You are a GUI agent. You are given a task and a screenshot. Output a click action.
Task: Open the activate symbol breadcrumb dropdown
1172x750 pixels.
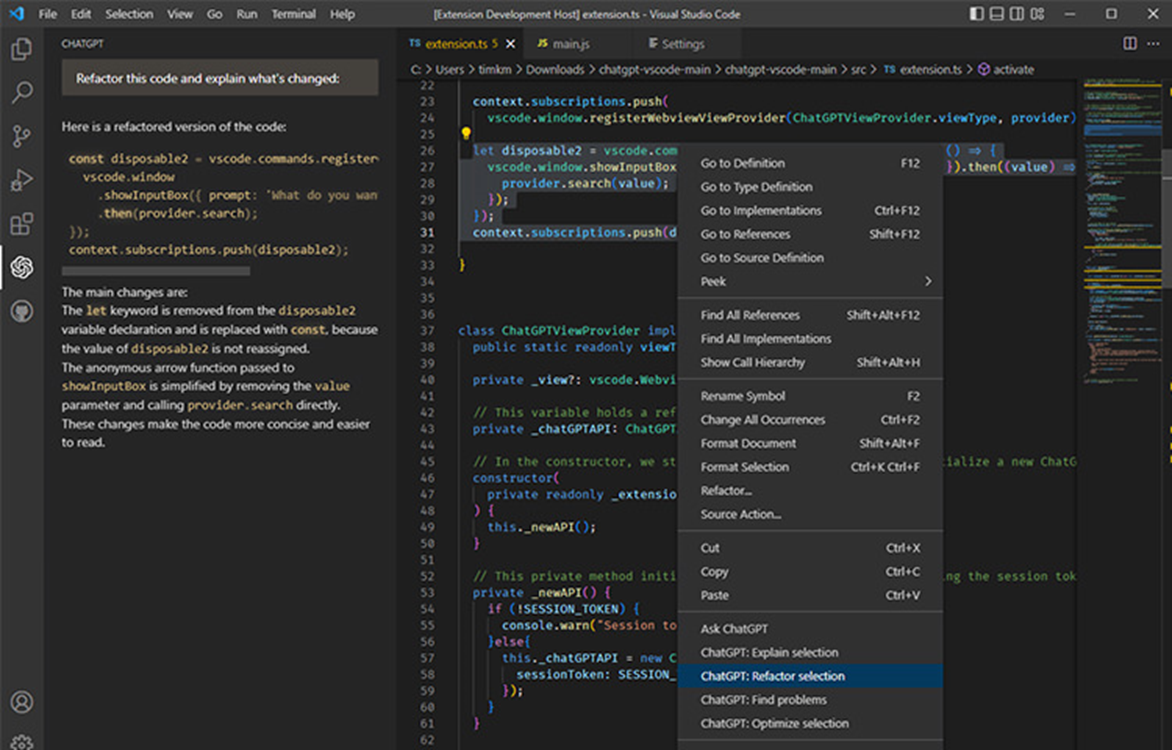pos(1005,70)
